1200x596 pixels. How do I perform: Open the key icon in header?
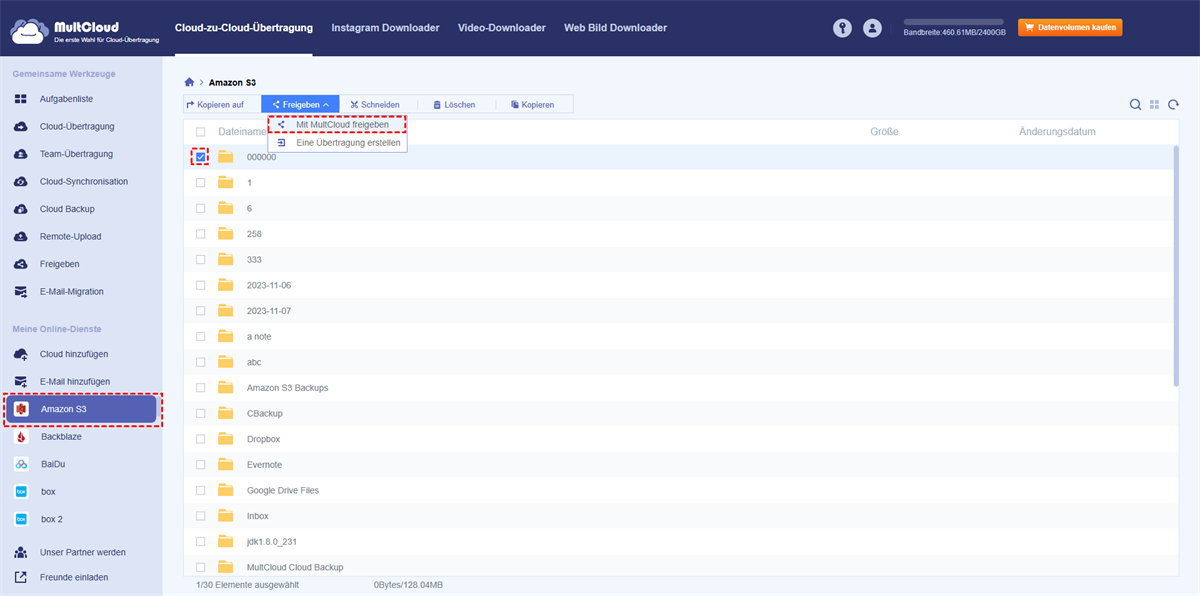click(843, 28)
